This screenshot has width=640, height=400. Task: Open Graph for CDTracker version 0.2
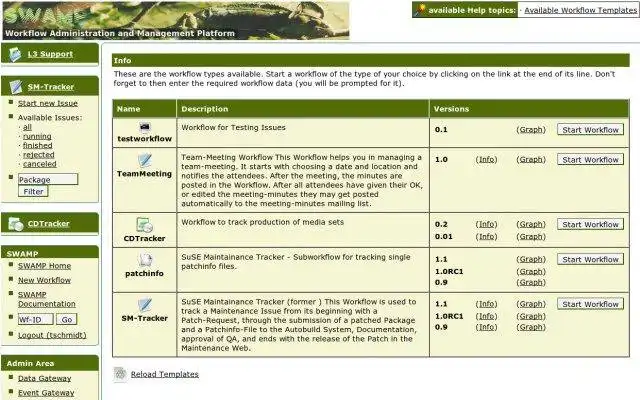pos(531,224)
